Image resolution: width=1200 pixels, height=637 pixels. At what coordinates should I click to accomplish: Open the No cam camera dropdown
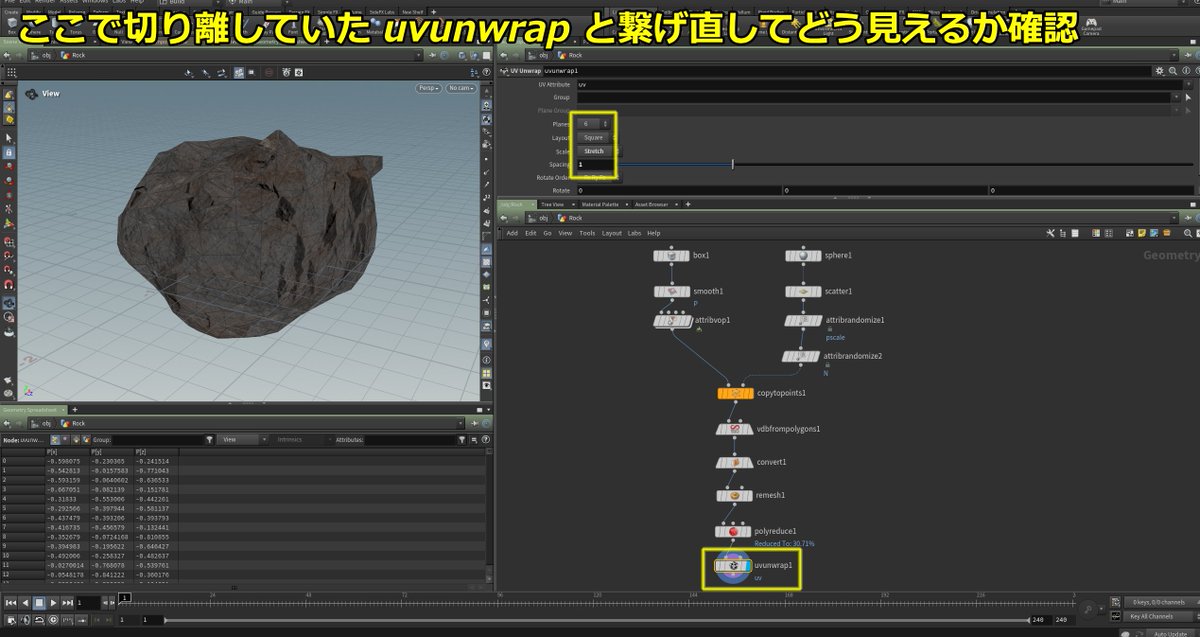(x=461, y=89)
